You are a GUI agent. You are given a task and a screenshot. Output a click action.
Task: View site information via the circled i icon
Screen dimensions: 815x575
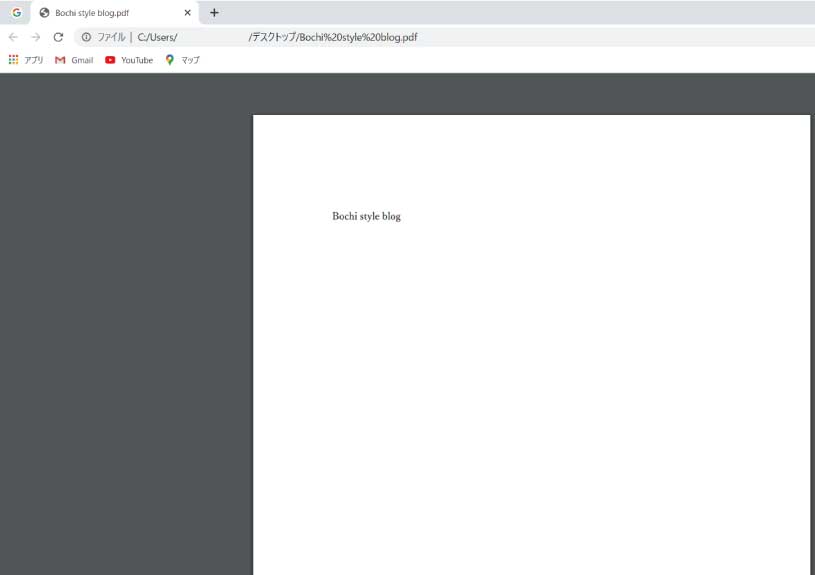coord(86,37)
